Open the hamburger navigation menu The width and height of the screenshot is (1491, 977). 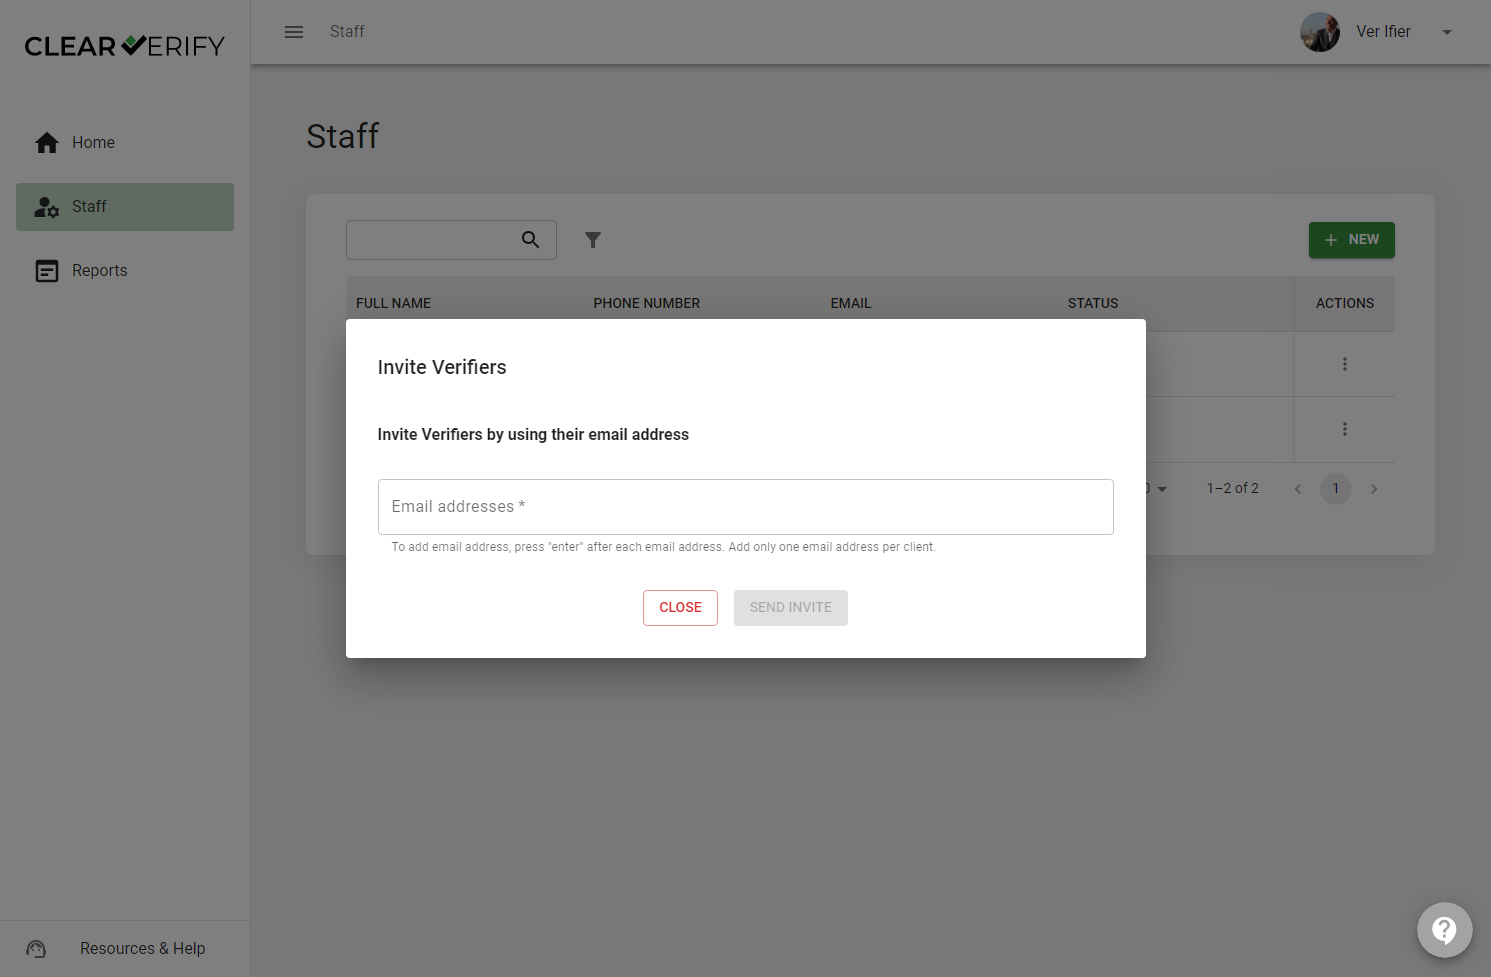pyautogui.click(x=294, y=32)
